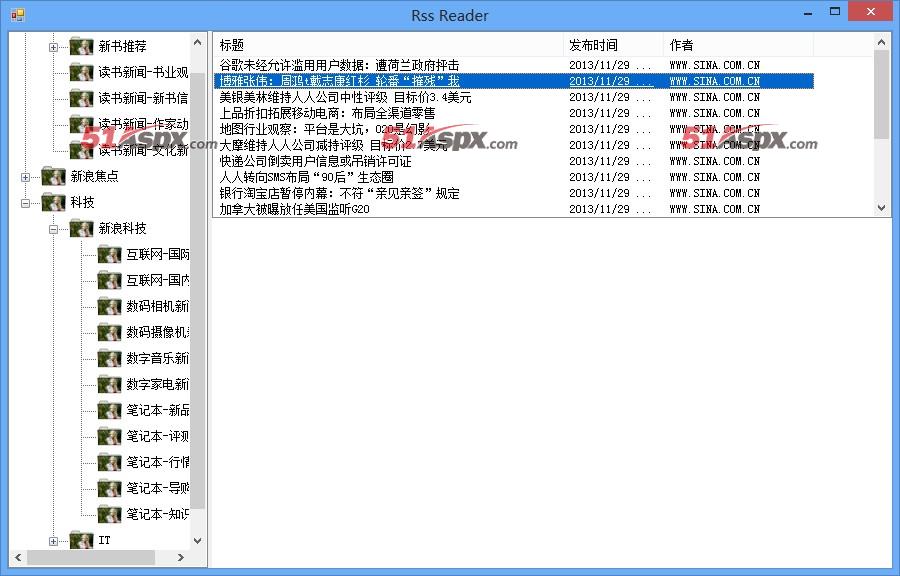Click the icon beside 读书新闻-新书信
The image size is (900, 576).
point(81,98)
